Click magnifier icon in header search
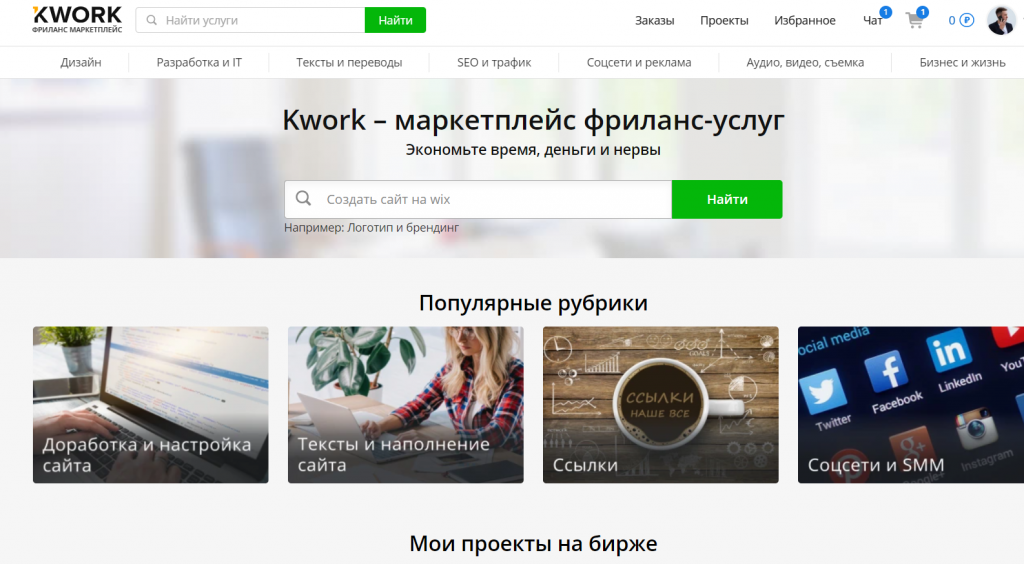 151,20
